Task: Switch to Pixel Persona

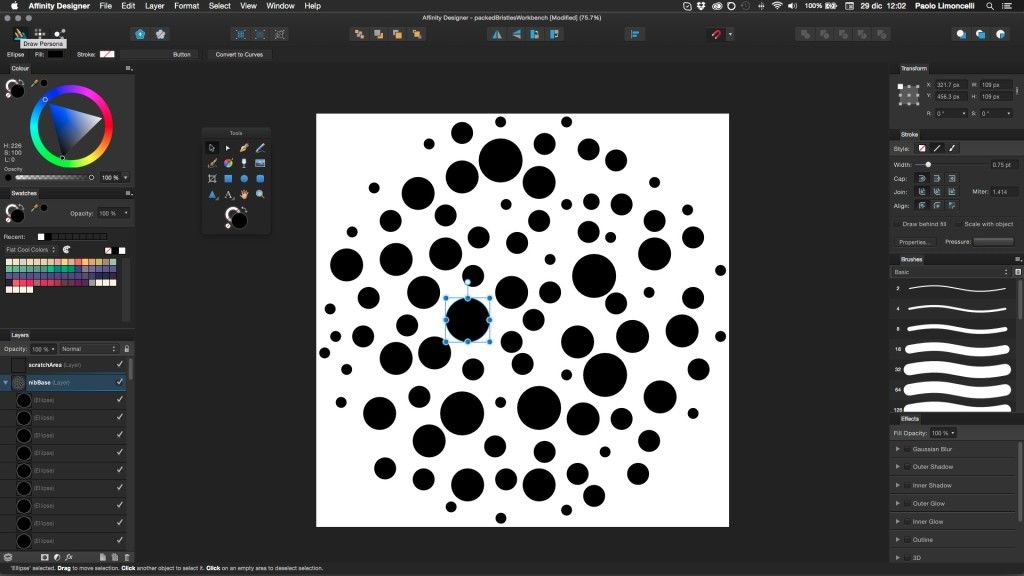Action: 40,34
